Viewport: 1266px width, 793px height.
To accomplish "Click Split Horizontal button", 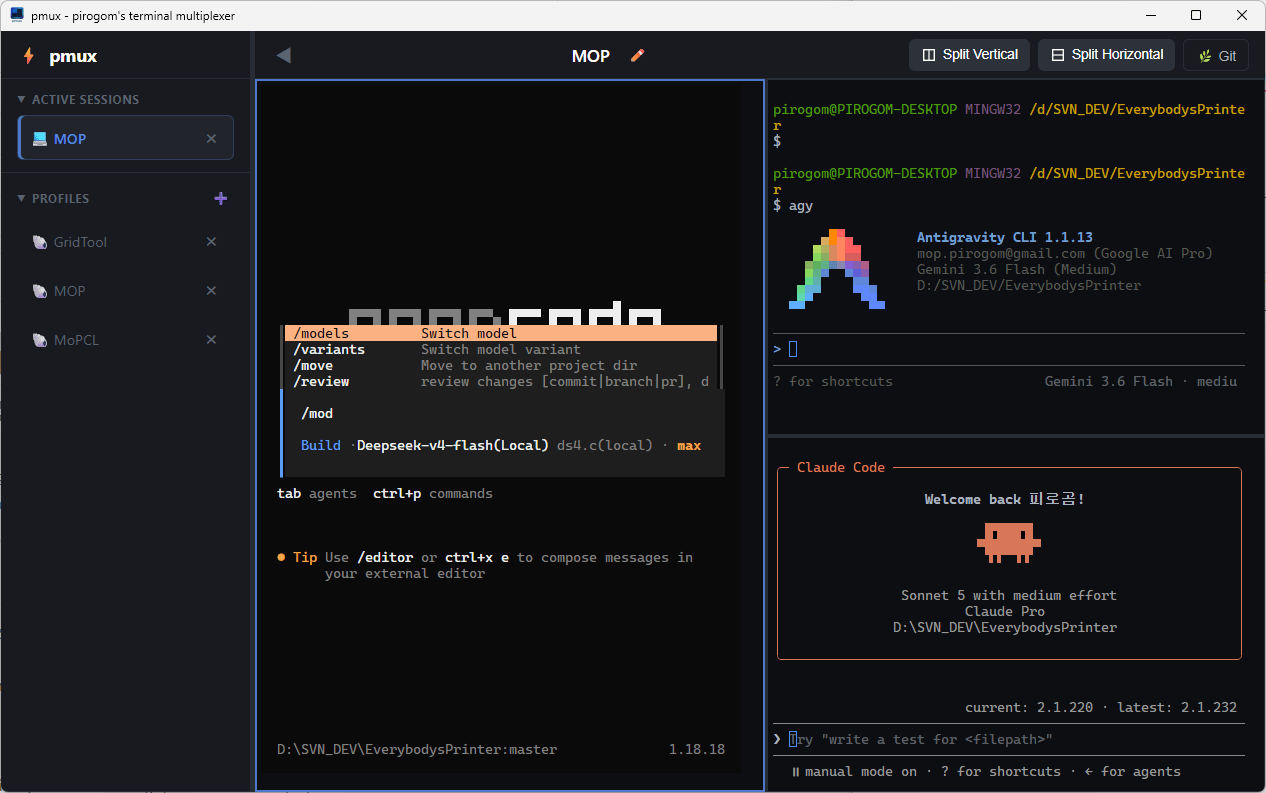I will coord(1107,55).
